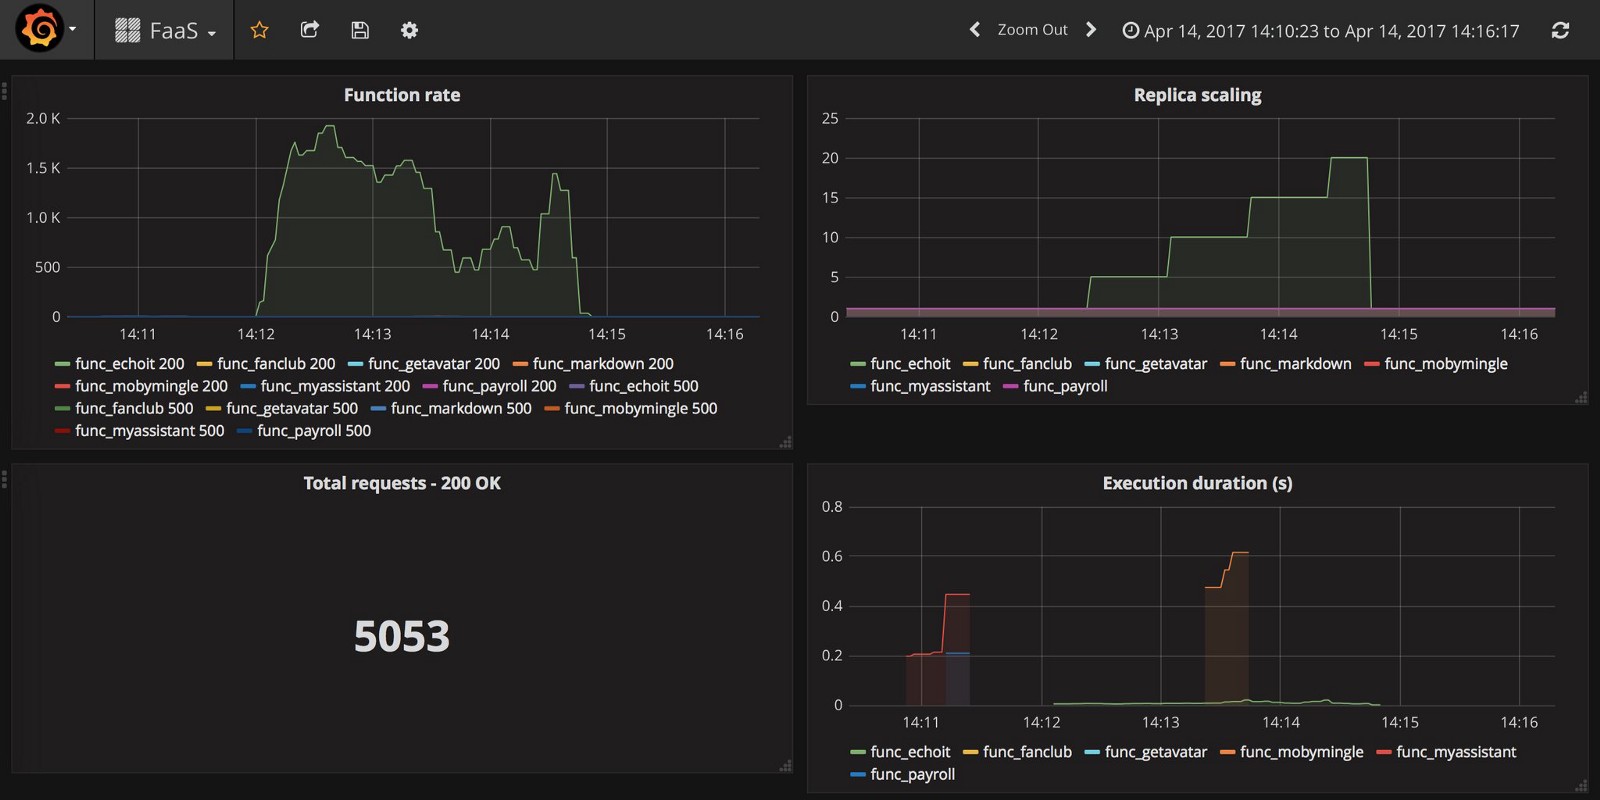Shift time range forward with right arrow
This screenshot has height=800, width=1600.
tap(1091, 30)
